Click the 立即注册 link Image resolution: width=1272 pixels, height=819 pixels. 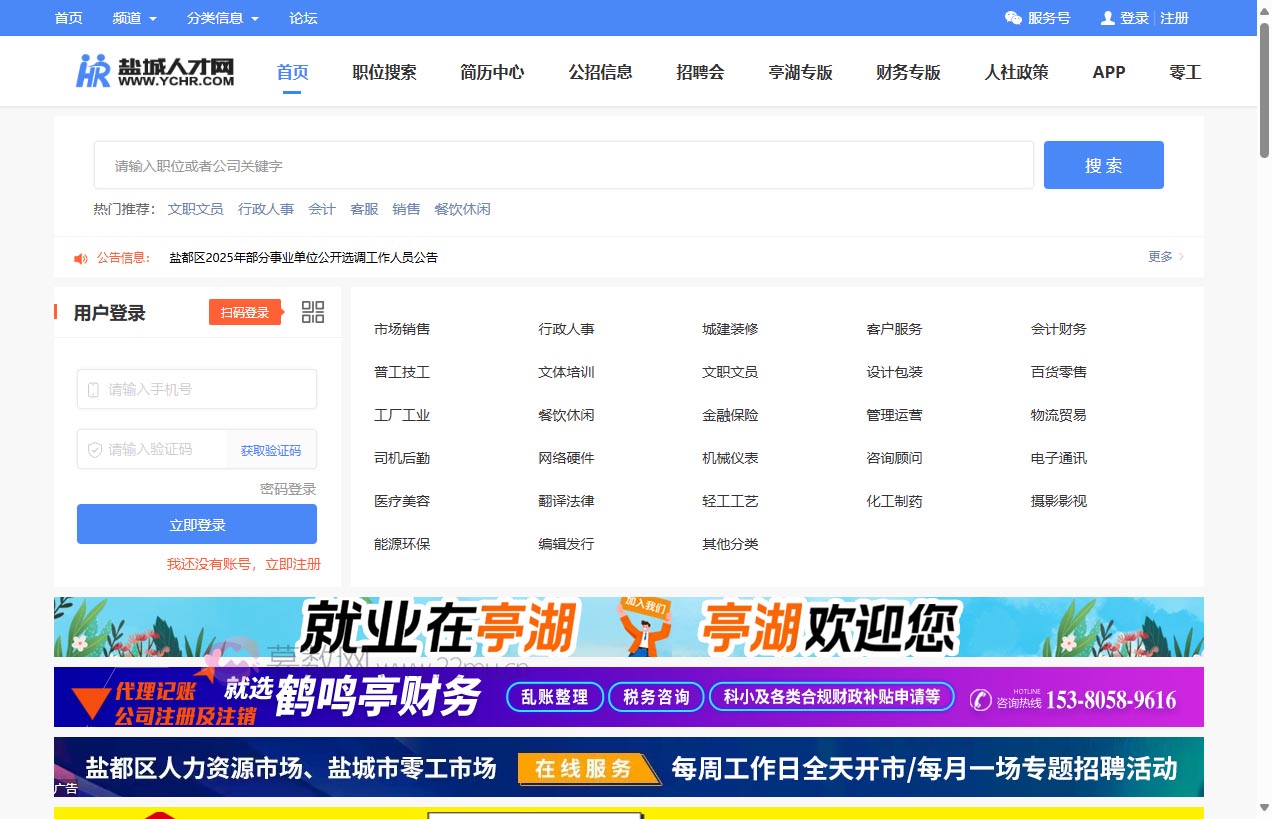[292, 564]
